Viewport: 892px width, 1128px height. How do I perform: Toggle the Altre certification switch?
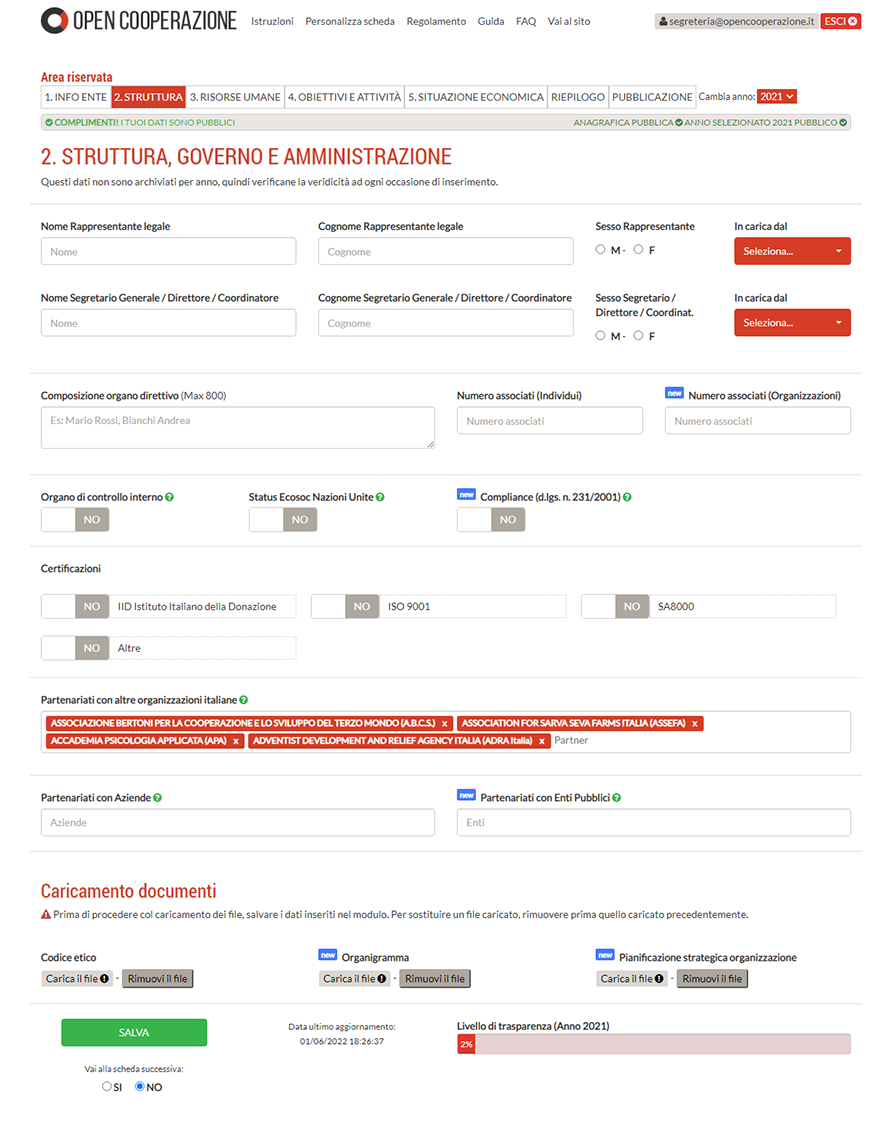click(75, 648)
